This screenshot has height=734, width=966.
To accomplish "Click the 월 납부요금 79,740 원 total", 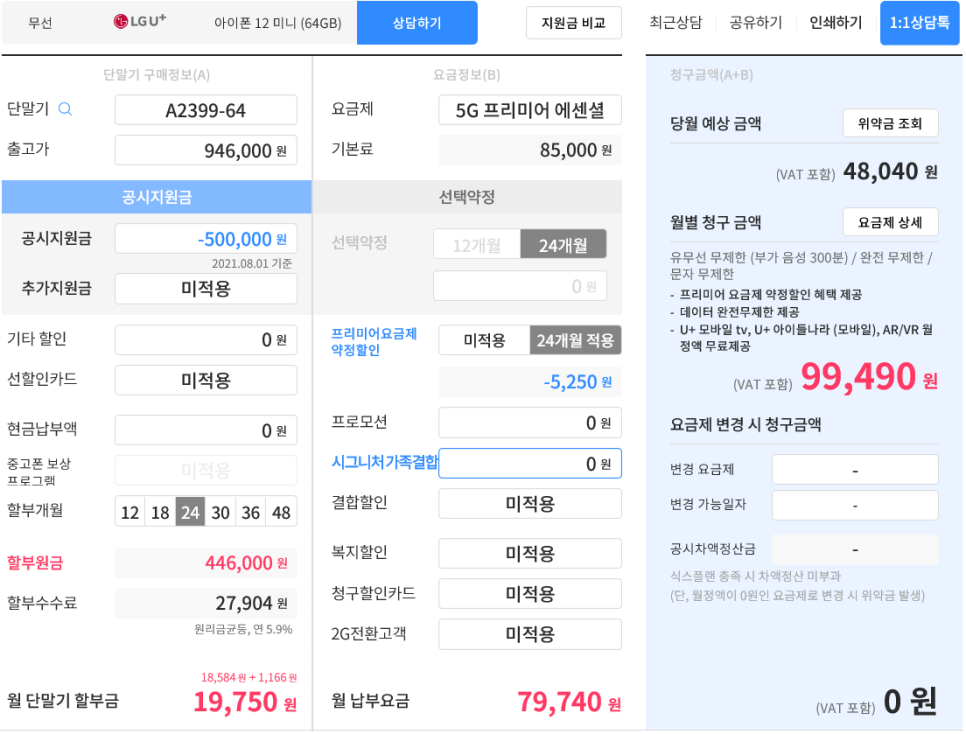I will click(x=569, y=702).
